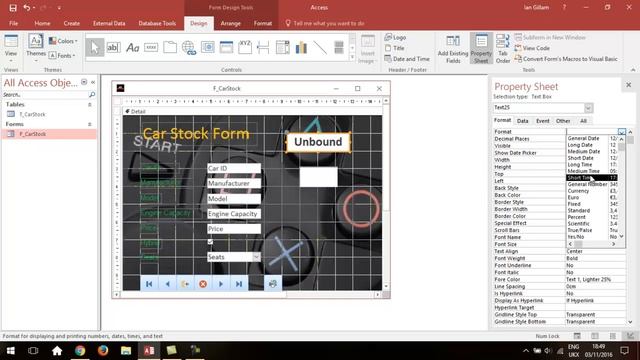The height and width of the screenshot is (360, 640).
Task: Select the Insert Page Break tool
Action: (x=263, y=48)
